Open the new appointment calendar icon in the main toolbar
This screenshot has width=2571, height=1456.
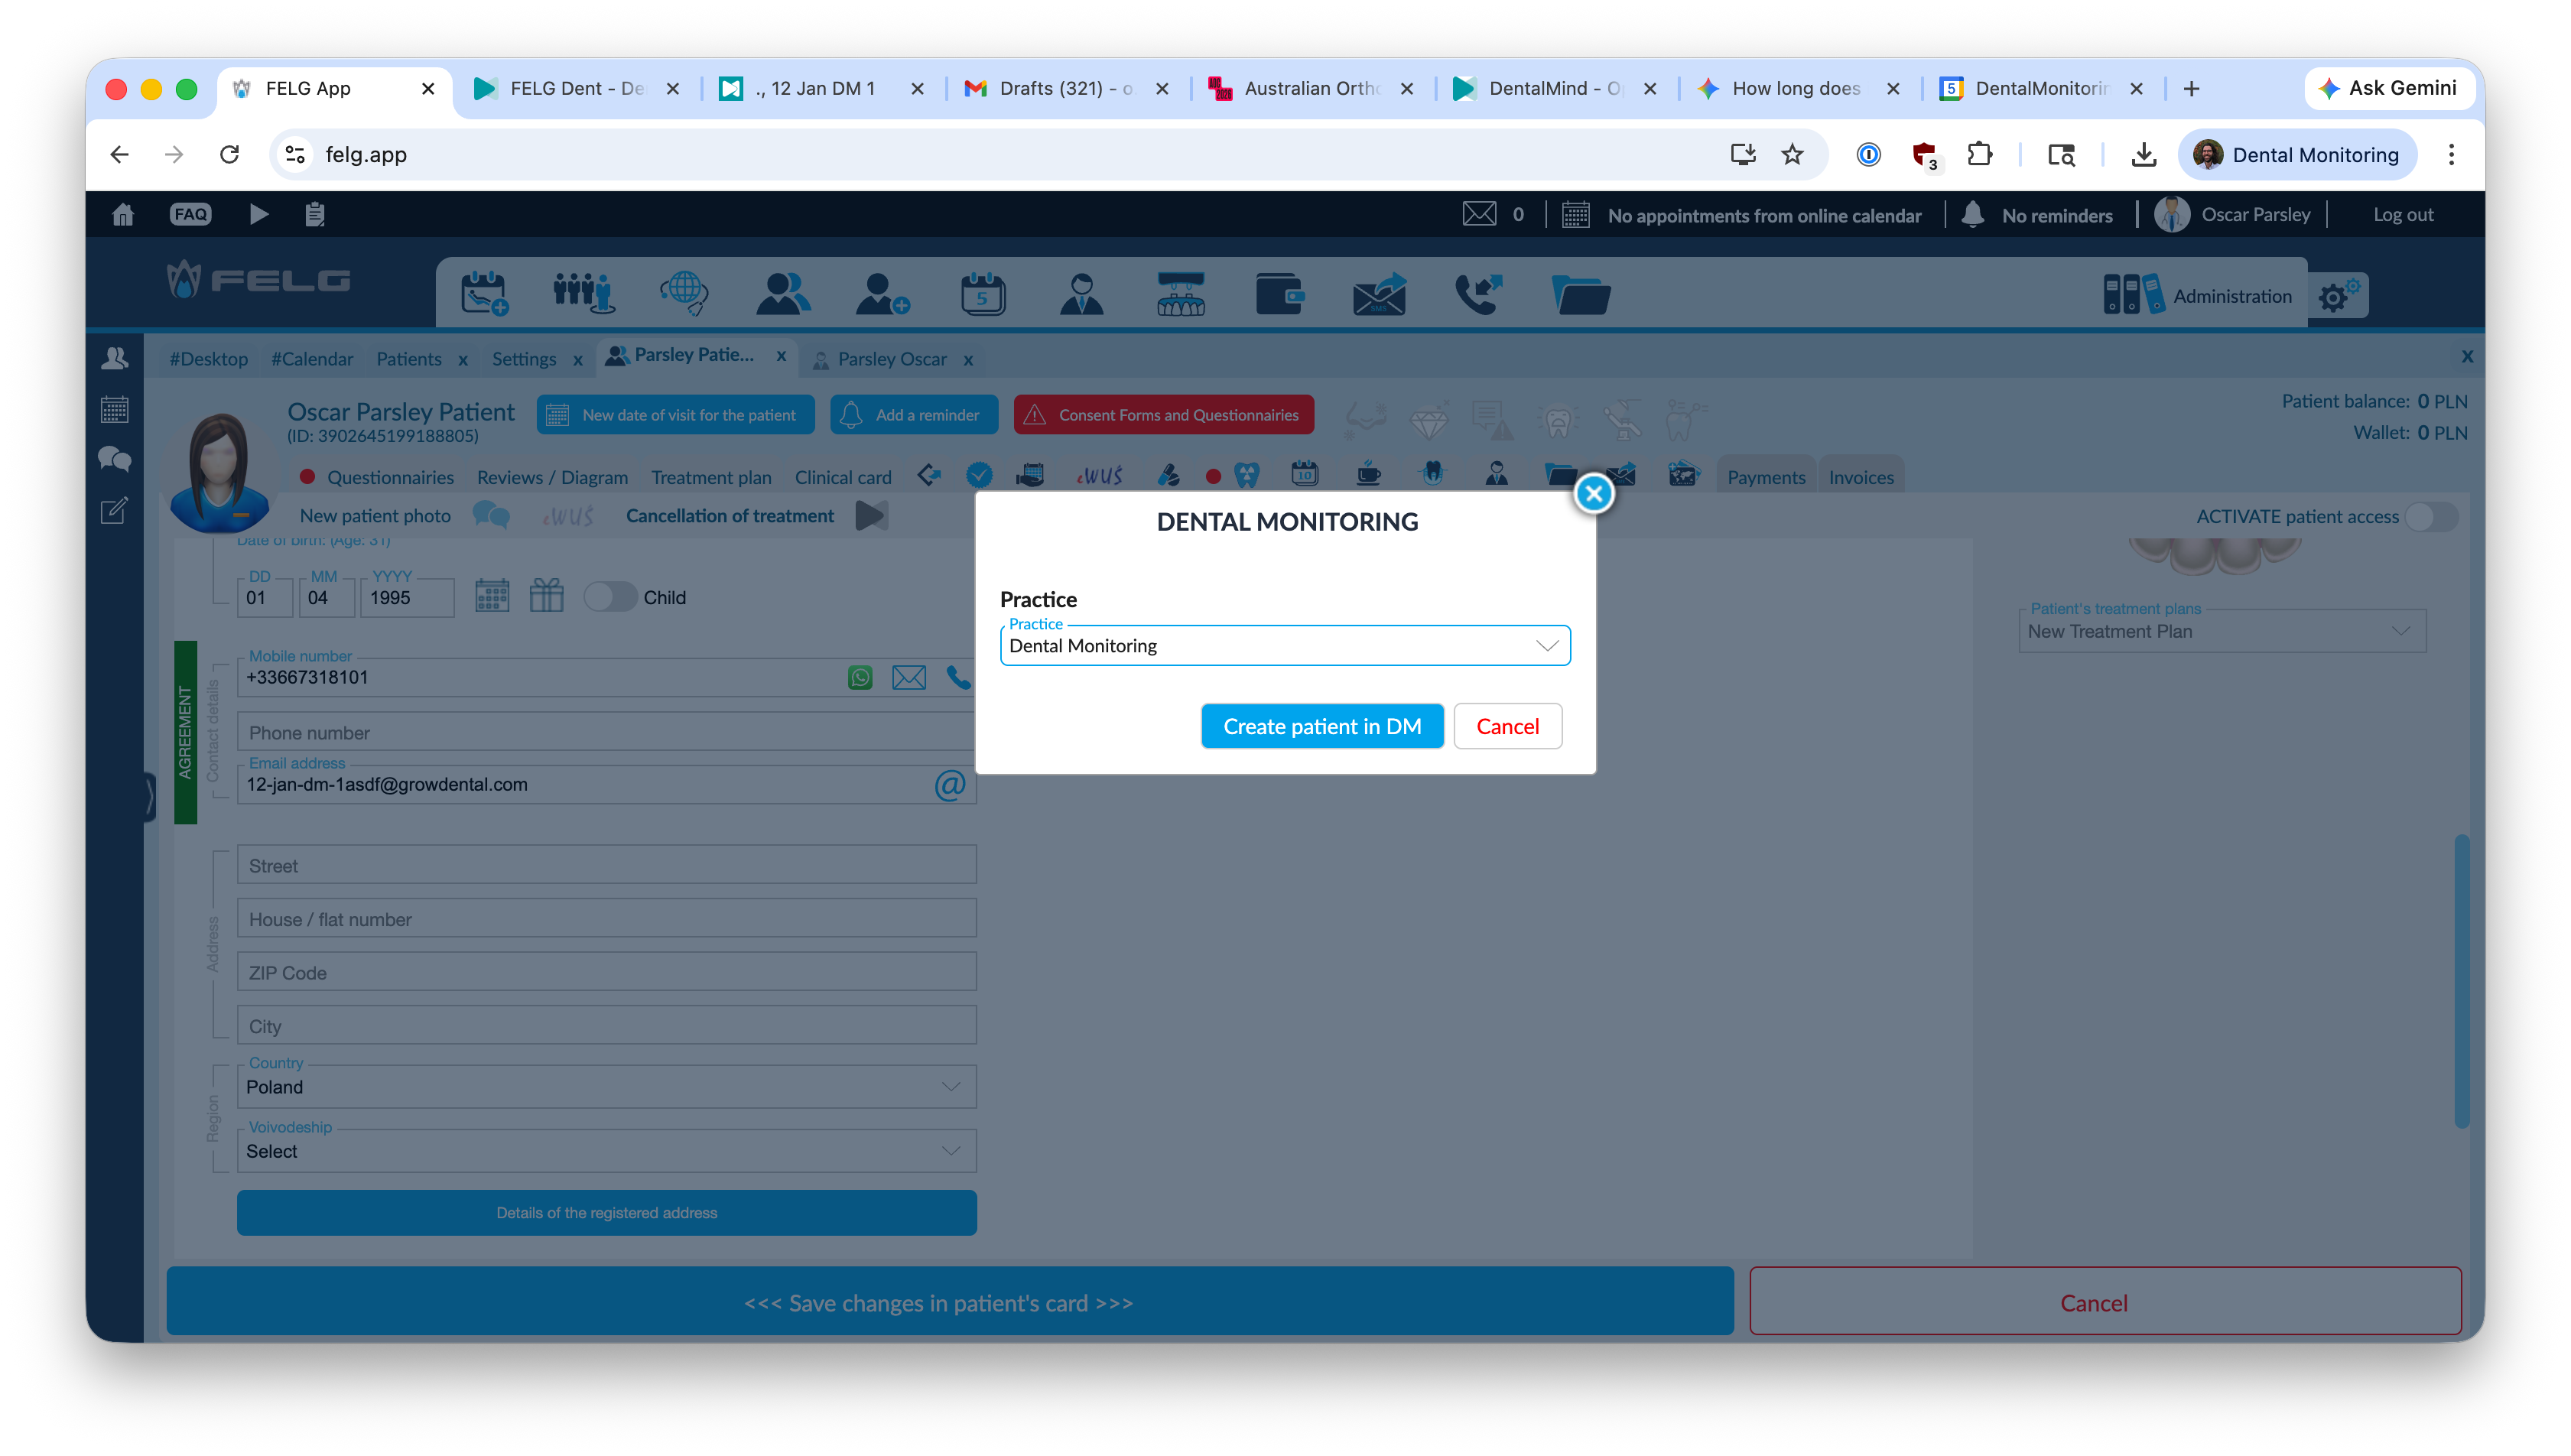484,294
